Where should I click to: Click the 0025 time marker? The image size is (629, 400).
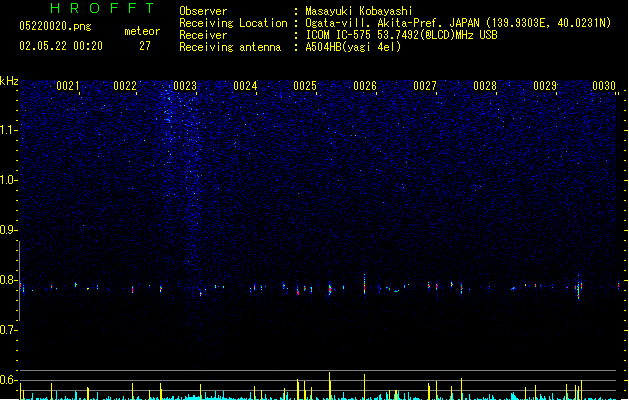(x=305, y=86)
